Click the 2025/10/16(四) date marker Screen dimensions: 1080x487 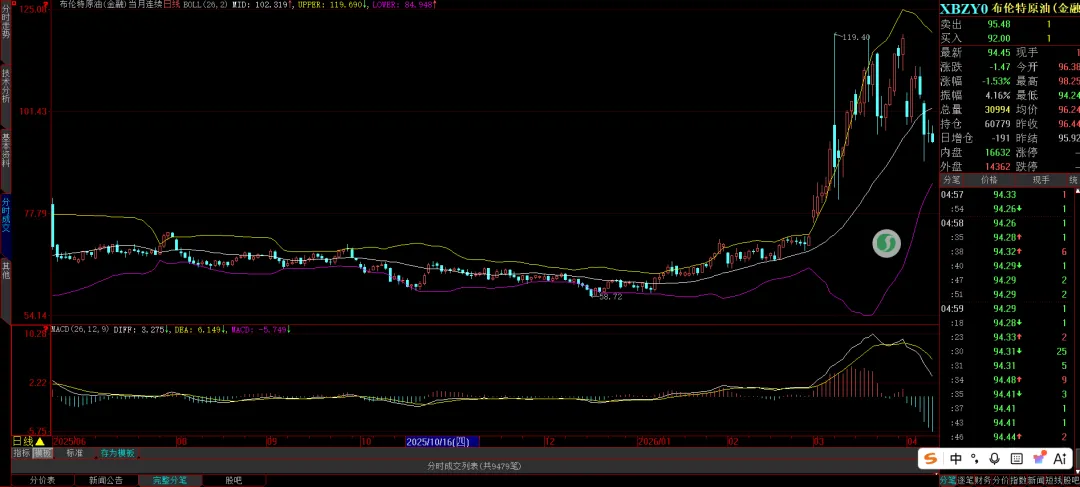442,441
